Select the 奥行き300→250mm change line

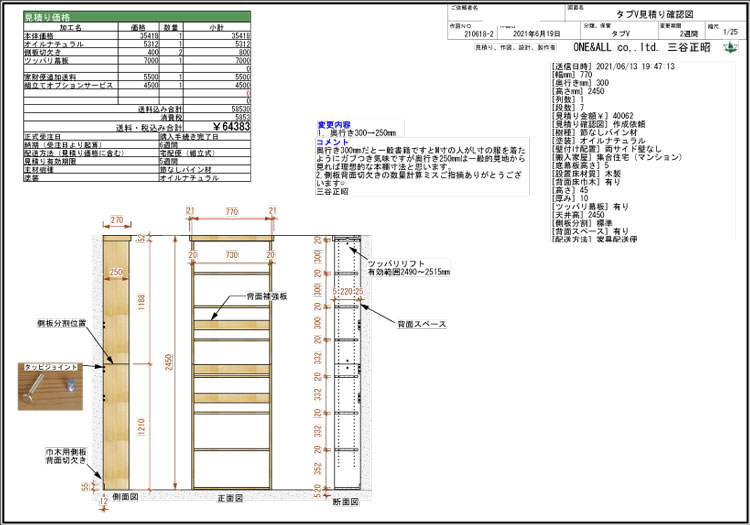coord(356,133)
